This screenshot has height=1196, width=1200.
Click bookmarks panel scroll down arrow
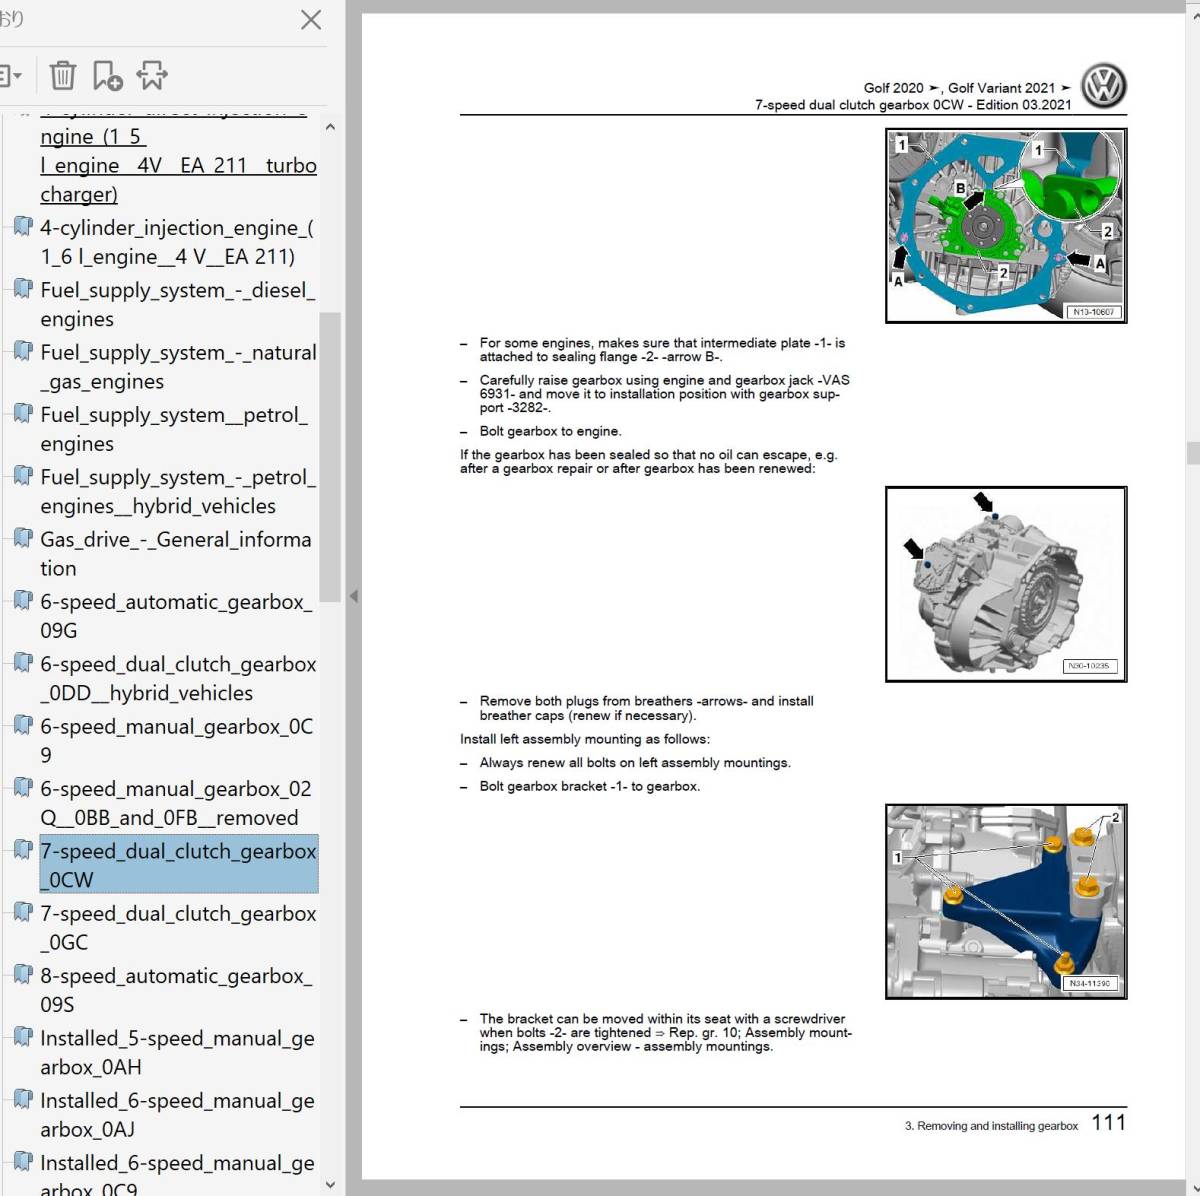pos(330,1184)
